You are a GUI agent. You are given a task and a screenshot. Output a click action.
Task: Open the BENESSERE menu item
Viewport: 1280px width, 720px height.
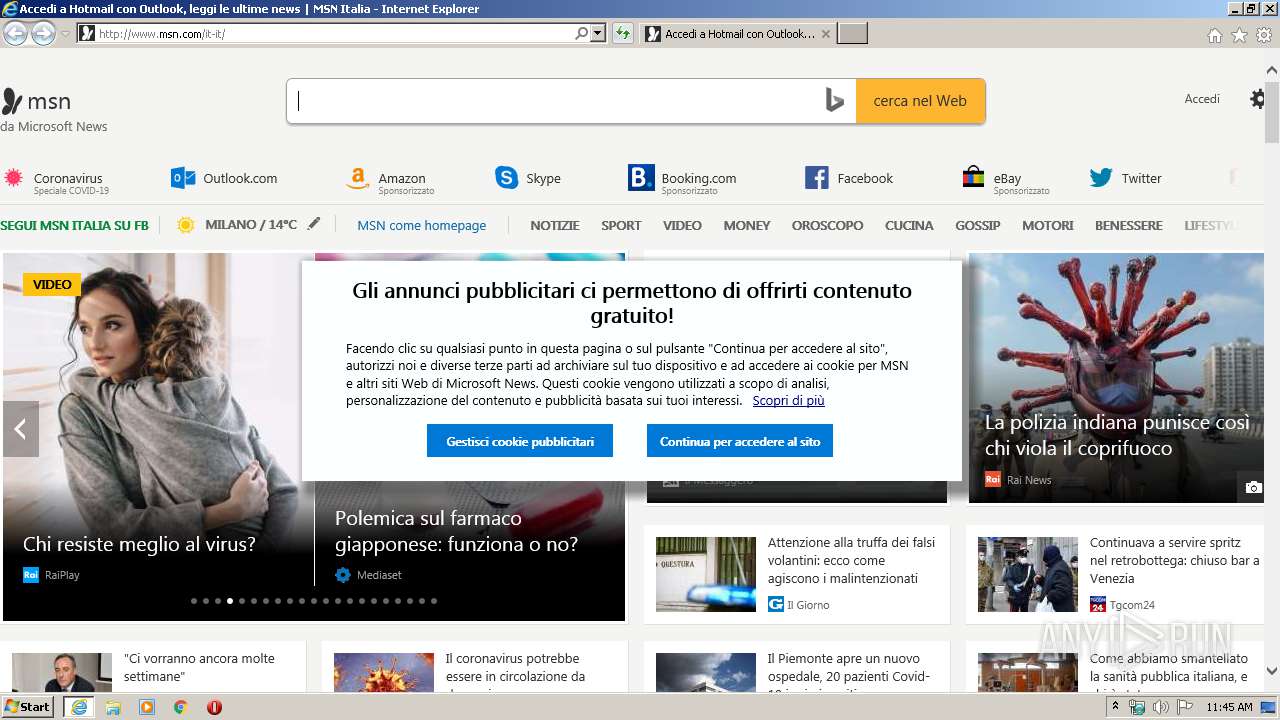click(1129, 225)
